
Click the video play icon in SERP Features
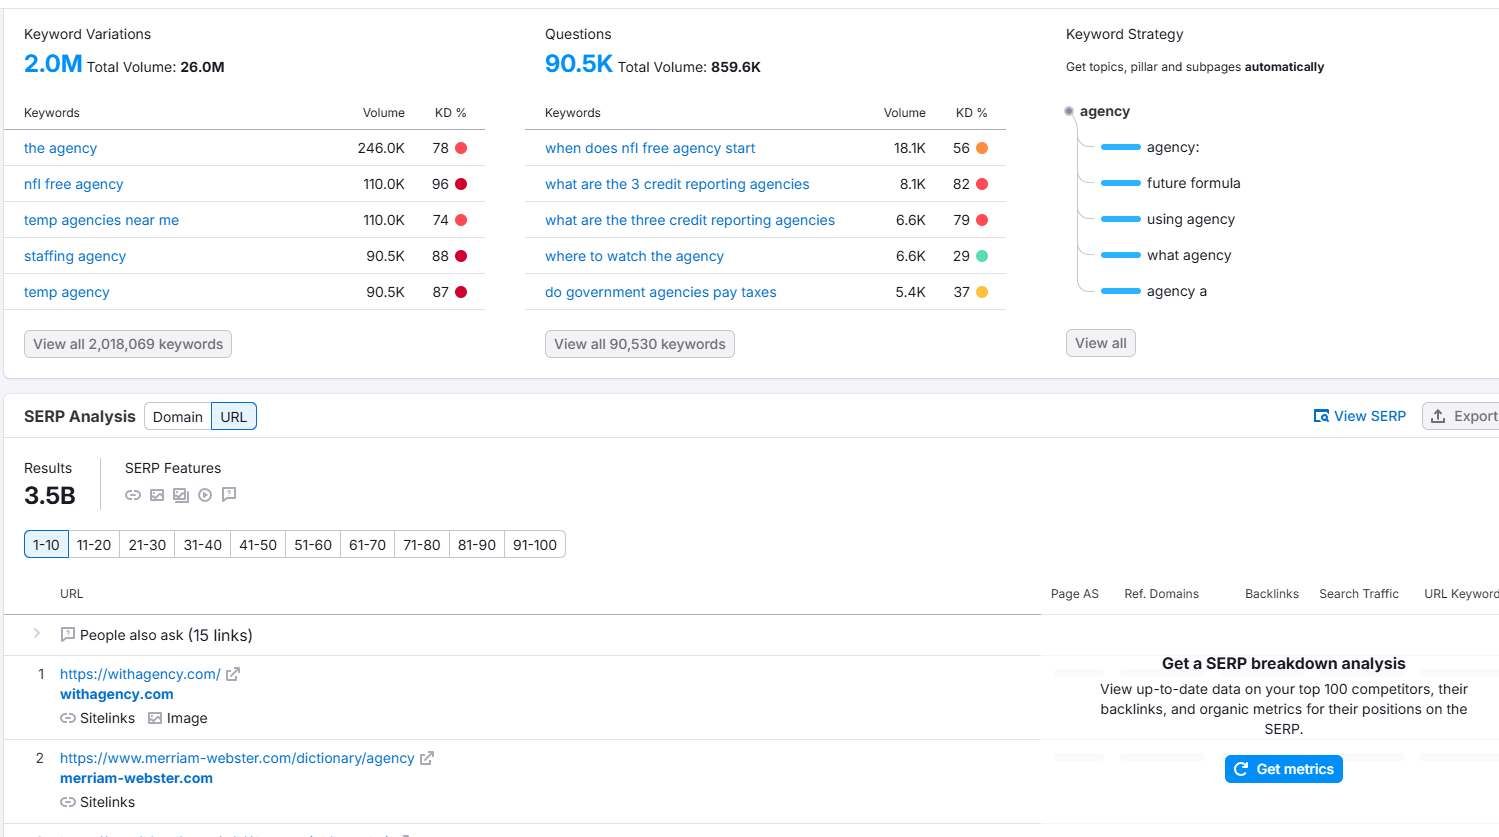point(205,495)
